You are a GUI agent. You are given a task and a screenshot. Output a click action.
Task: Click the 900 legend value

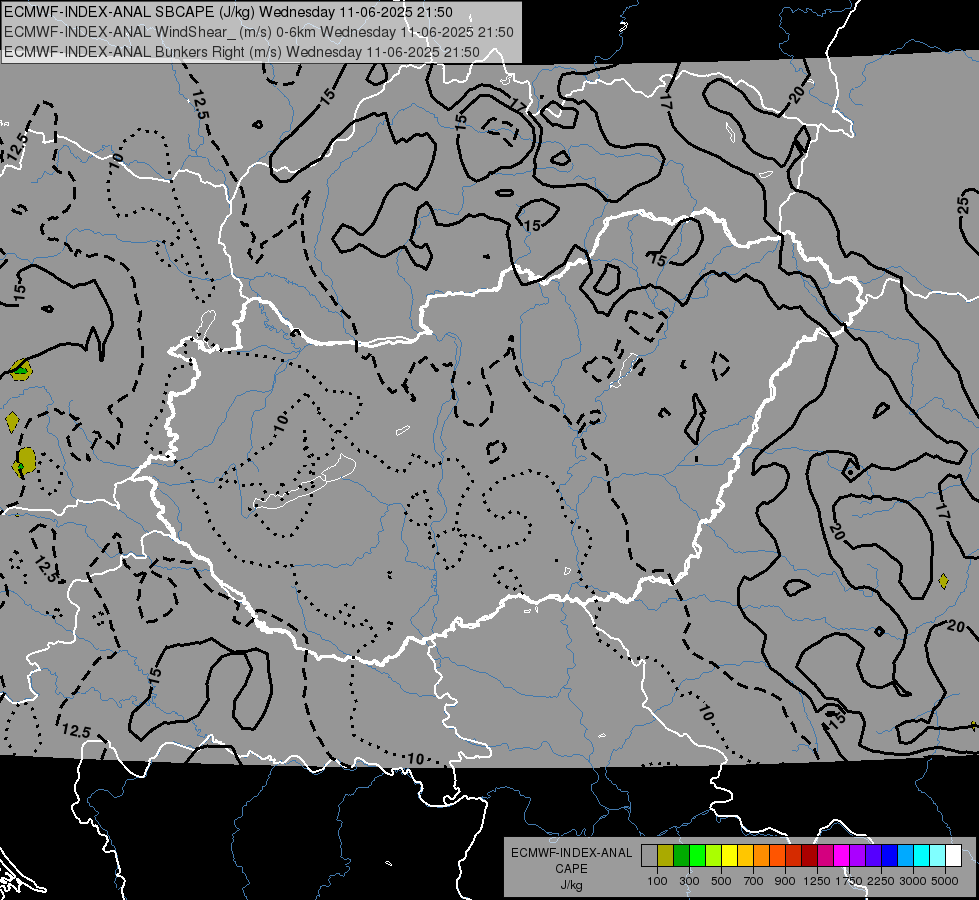(785, 881)
